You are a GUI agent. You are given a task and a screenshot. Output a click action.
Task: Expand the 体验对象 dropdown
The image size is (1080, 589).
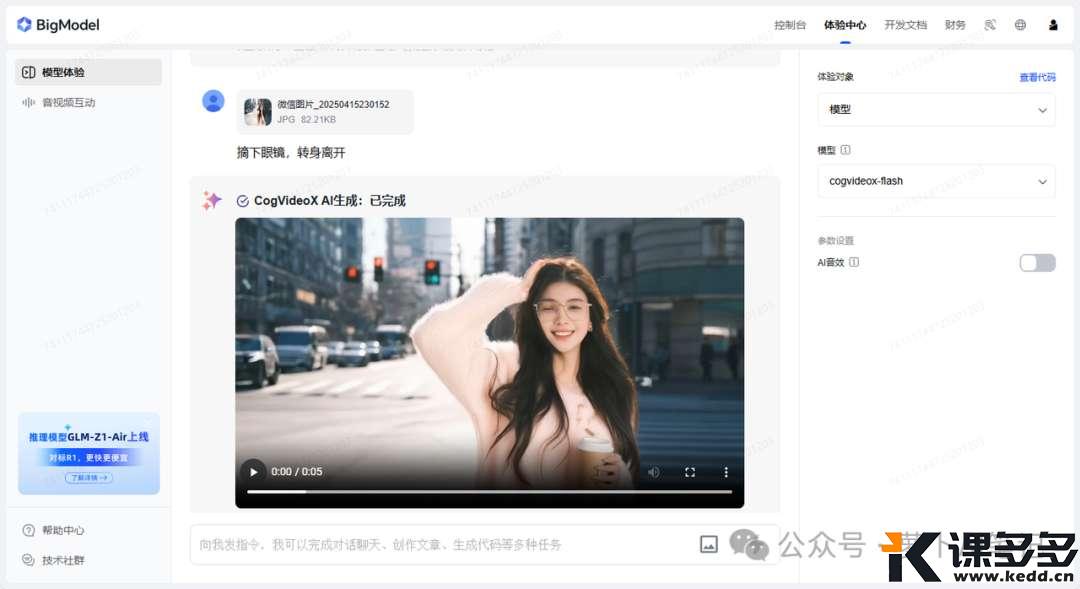point(935,110)
